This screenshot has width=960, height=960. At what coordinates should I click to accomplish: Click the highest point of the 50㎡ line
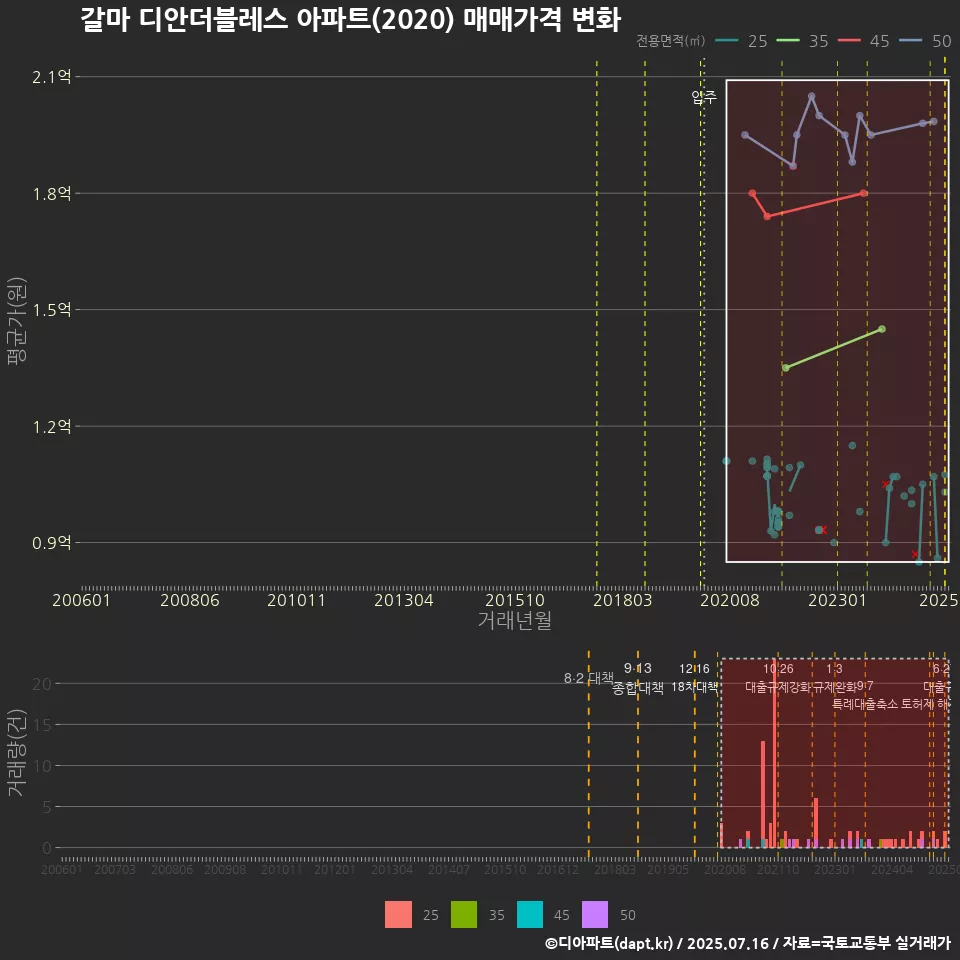coord(811,96)
